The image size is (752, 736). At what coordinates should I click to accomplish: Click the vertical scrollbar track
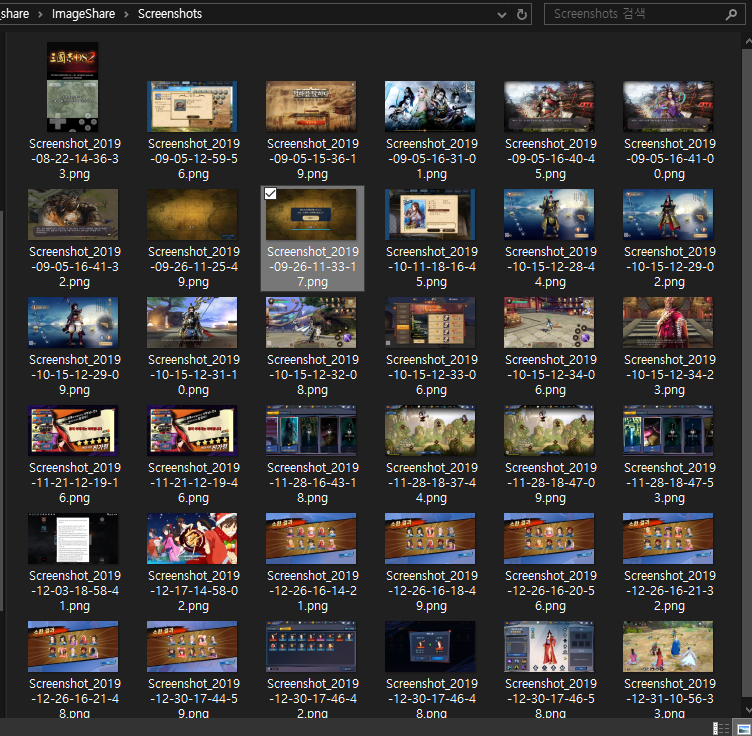click(748, 374)
